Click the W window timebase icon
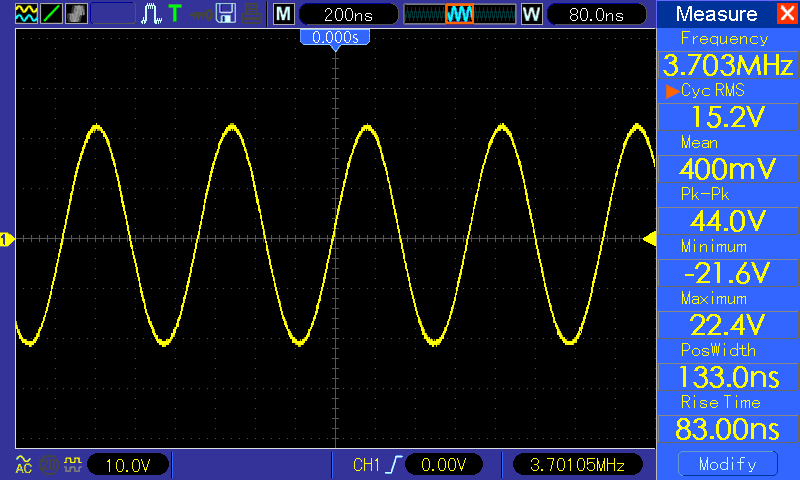800x480 pixels. tap(530, 14)
